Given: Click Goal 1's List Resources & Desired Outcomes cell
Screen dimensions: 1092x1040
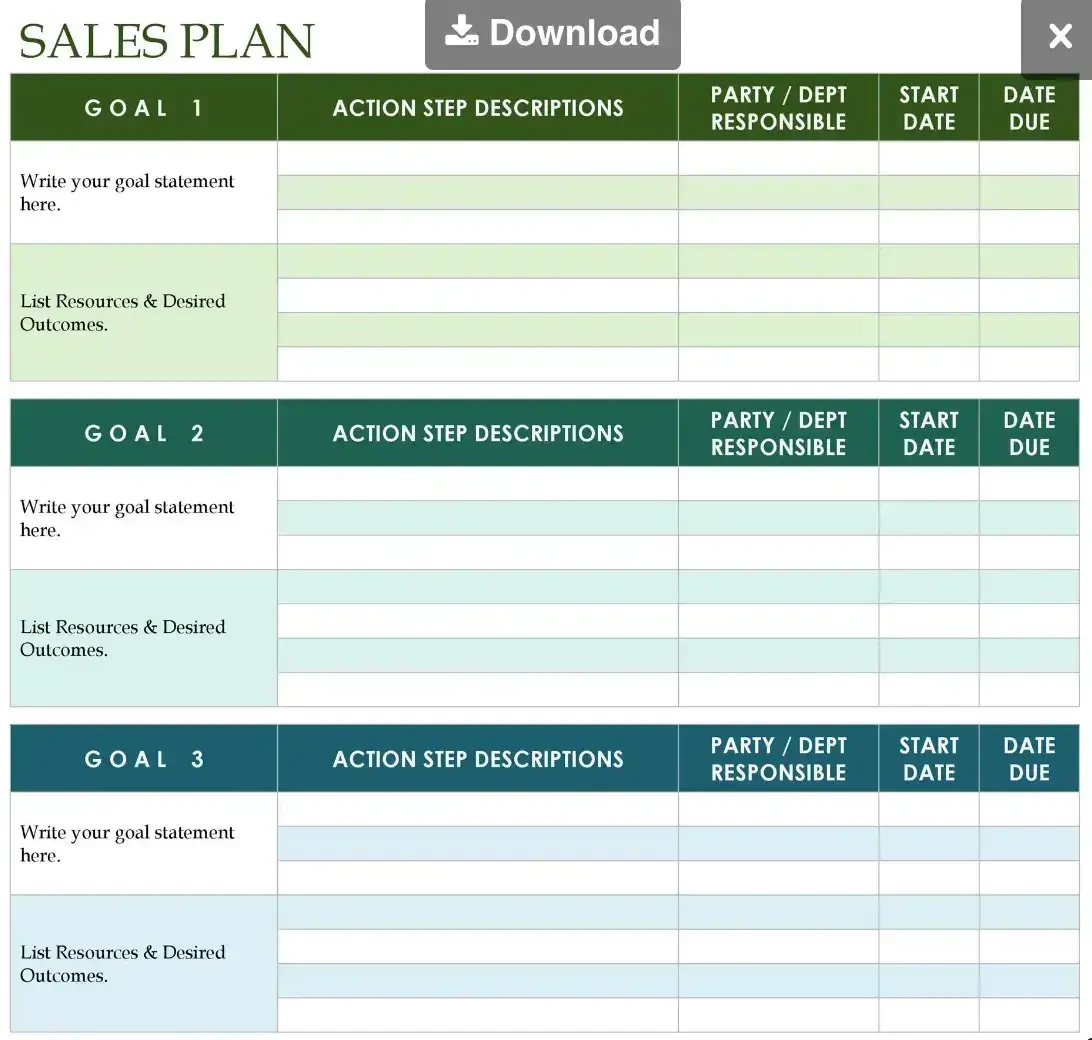Looking at the screenshot, I should point(144,312).
